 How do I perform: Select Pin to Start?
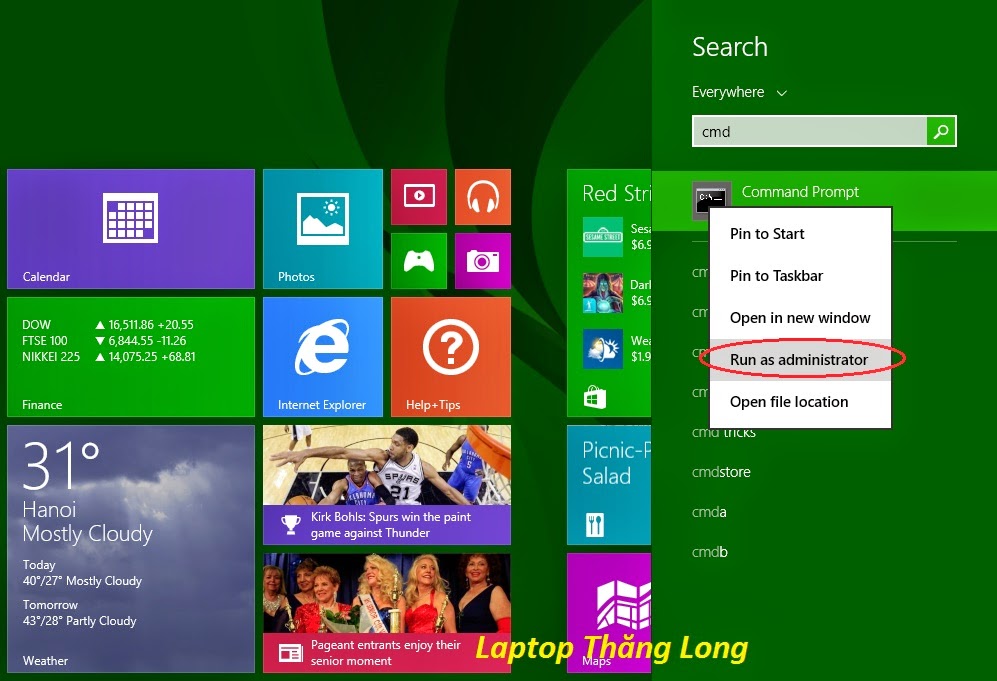tap(801, 234)
